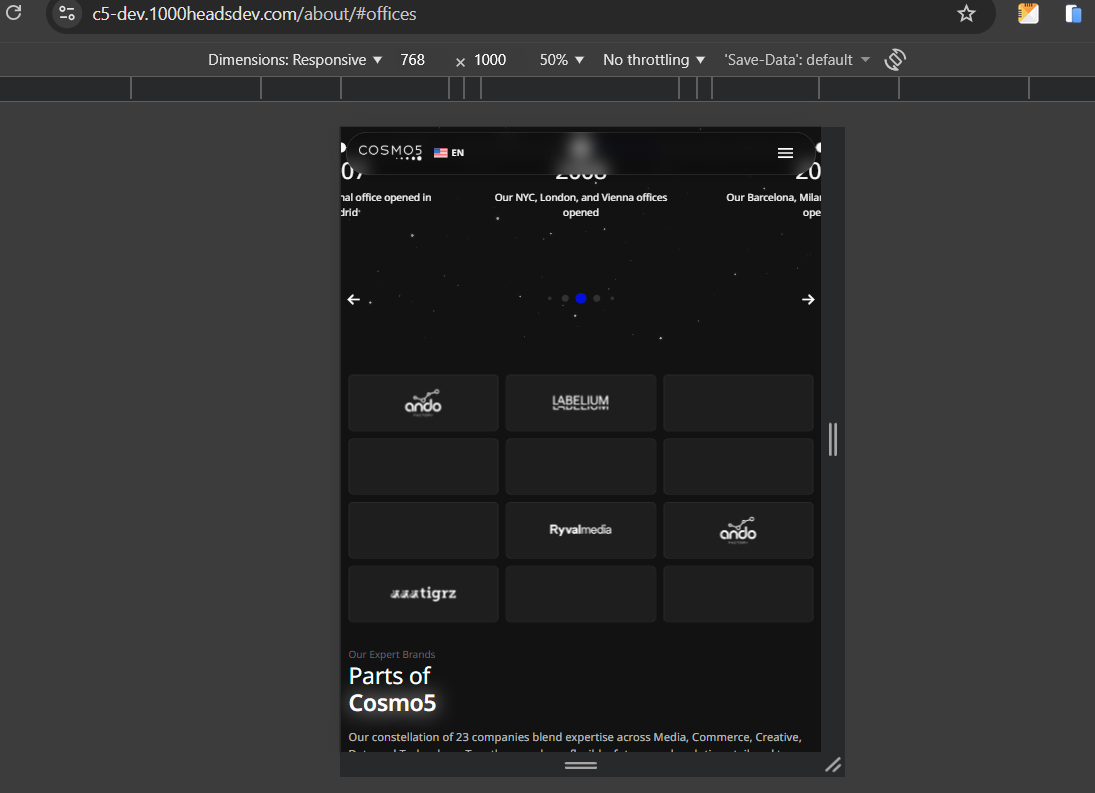1095x793 pixels.
Task: Open the hamburger menu on Cosmo5 site
Action: point(785,153)
